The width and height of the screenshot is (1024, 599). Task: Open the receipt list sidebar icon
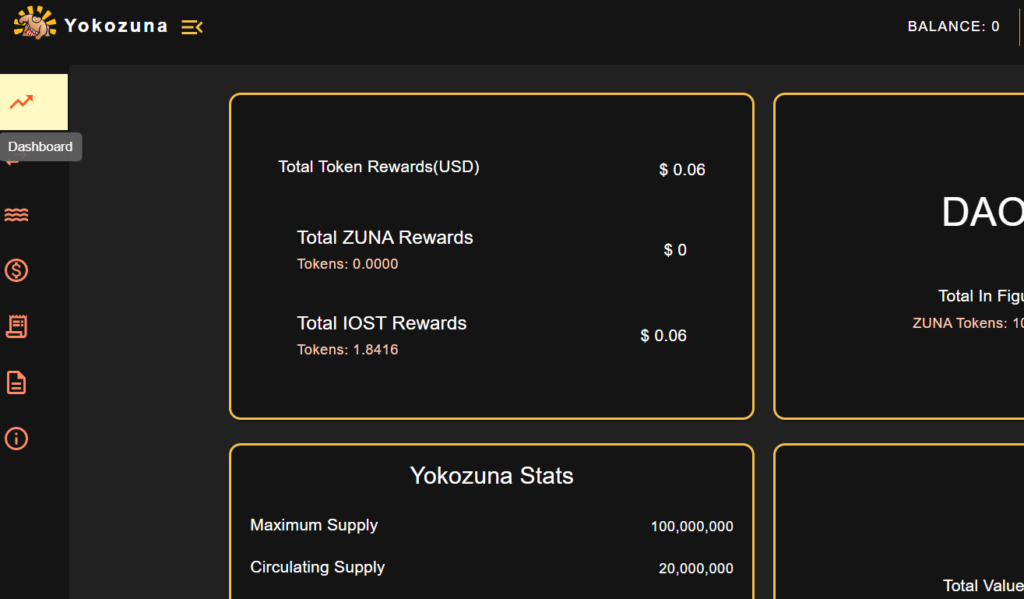click(16, 326)
